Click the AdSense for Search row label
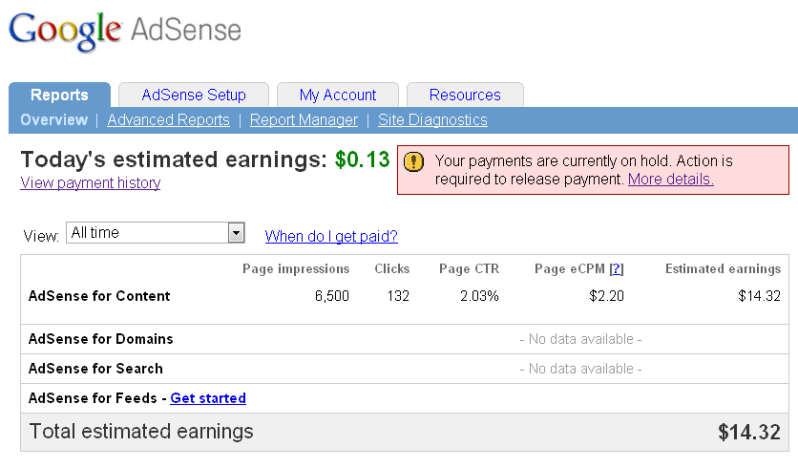The height and width of the screenshot is (468, 798). [94, 368]
